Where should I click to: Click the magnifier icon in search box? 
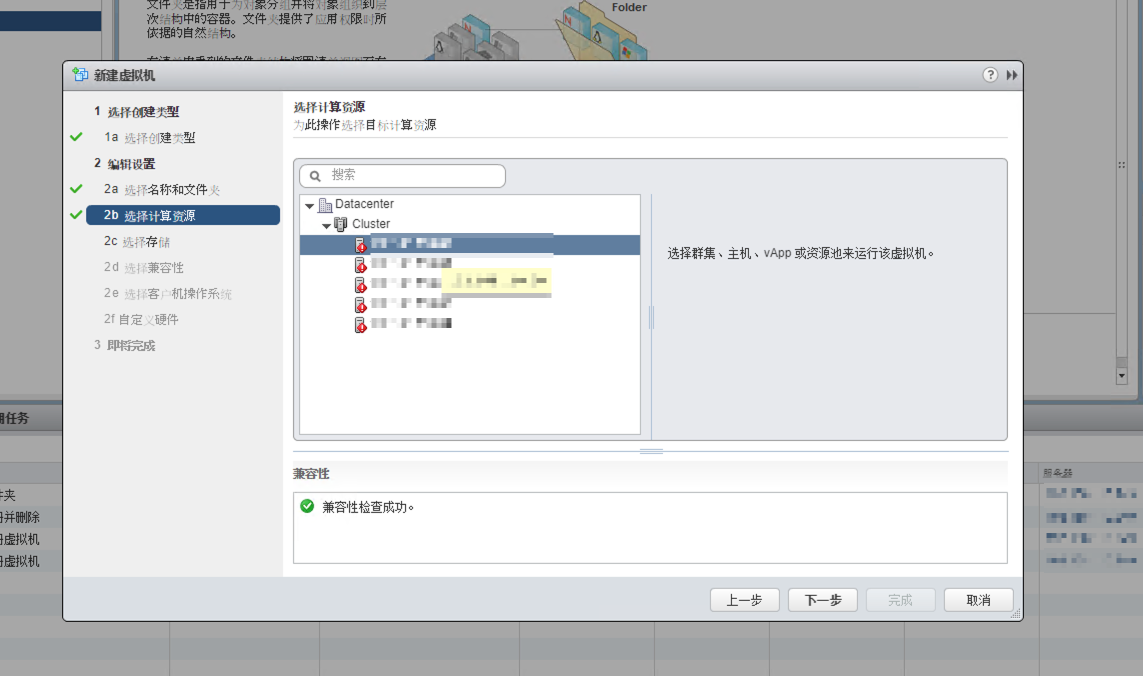315,175
